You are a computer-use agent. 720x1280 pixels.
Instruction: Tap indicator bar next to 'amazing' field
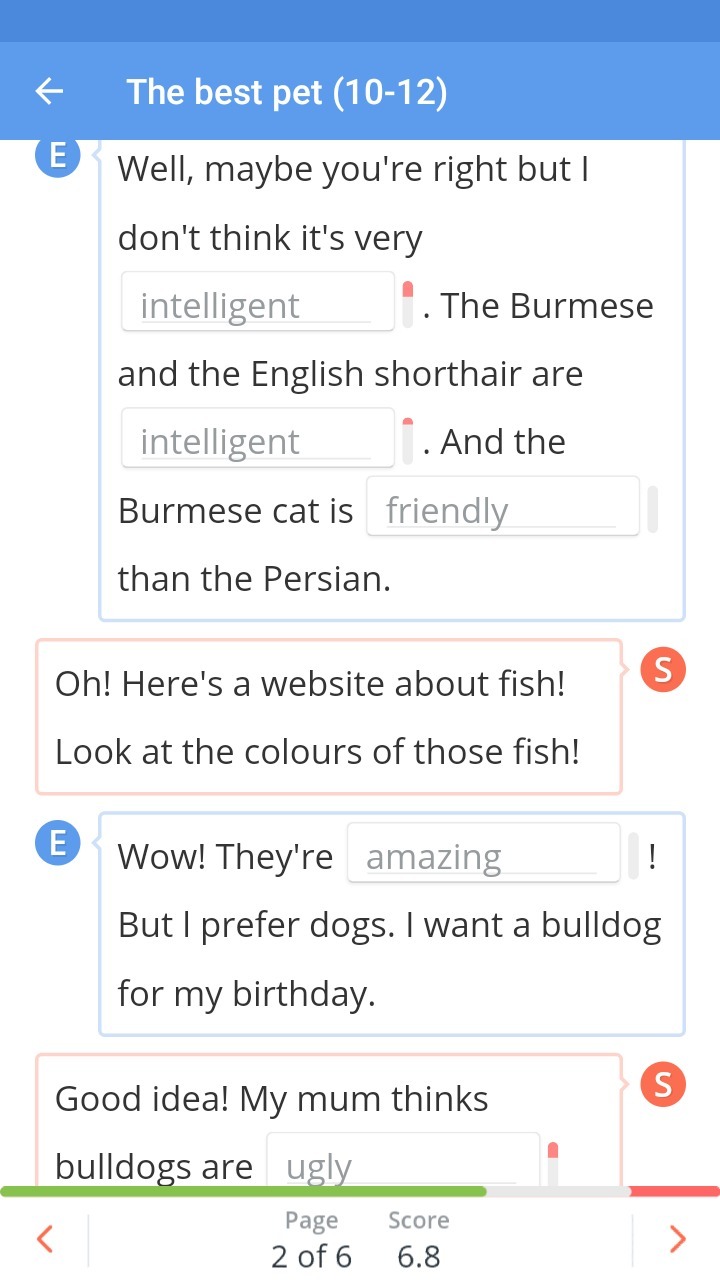[633, 856]
